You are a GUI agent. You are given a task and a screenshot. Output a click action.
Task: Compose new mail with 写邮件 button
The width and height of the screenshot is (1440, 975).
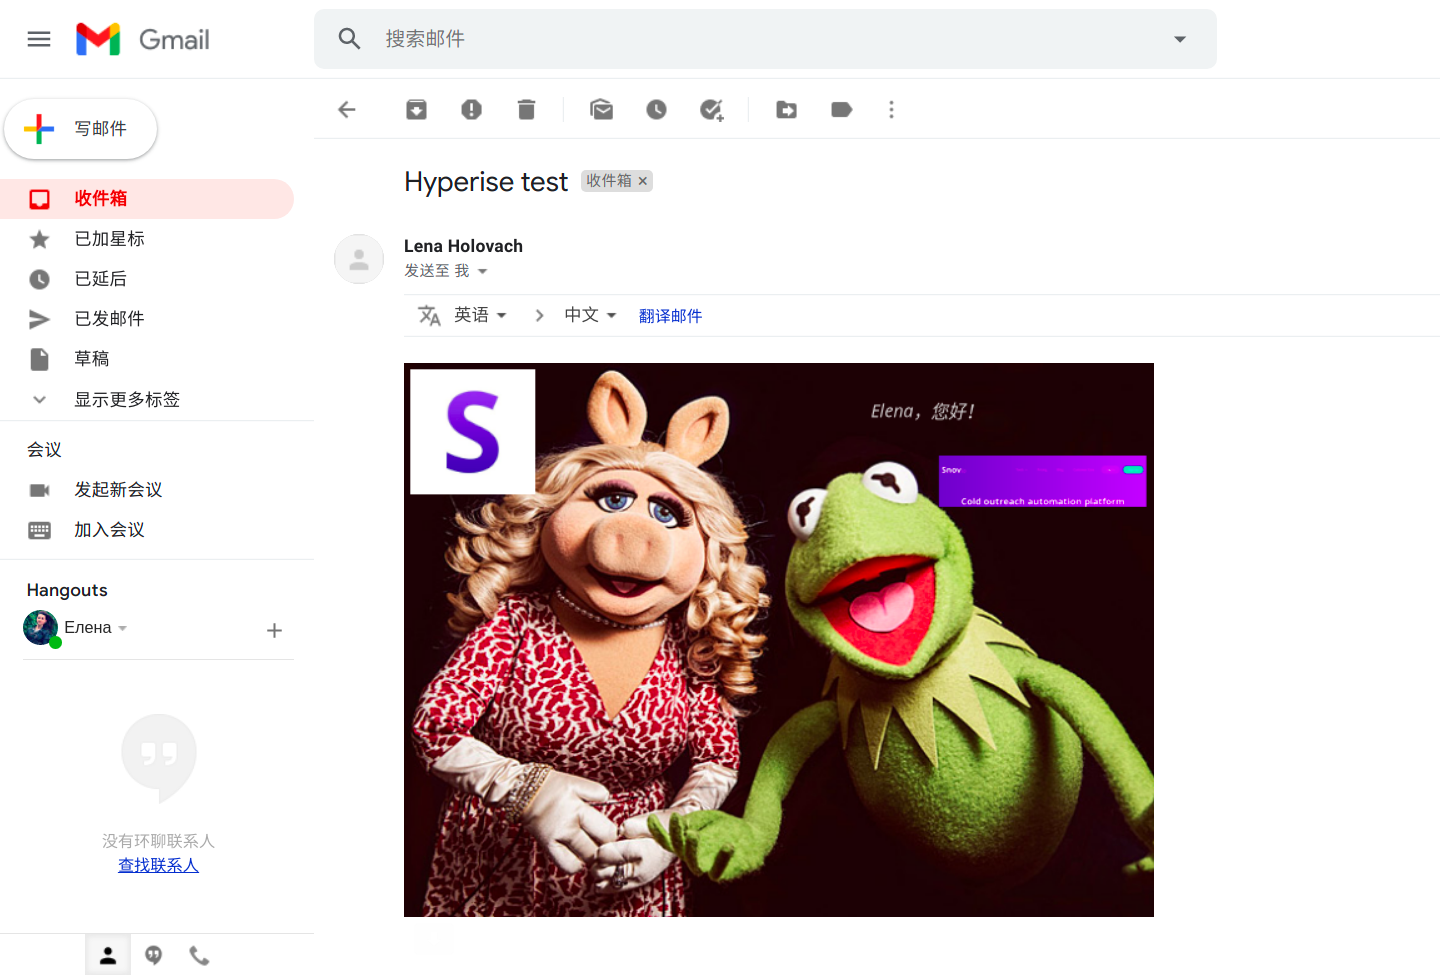click(81, 129)
